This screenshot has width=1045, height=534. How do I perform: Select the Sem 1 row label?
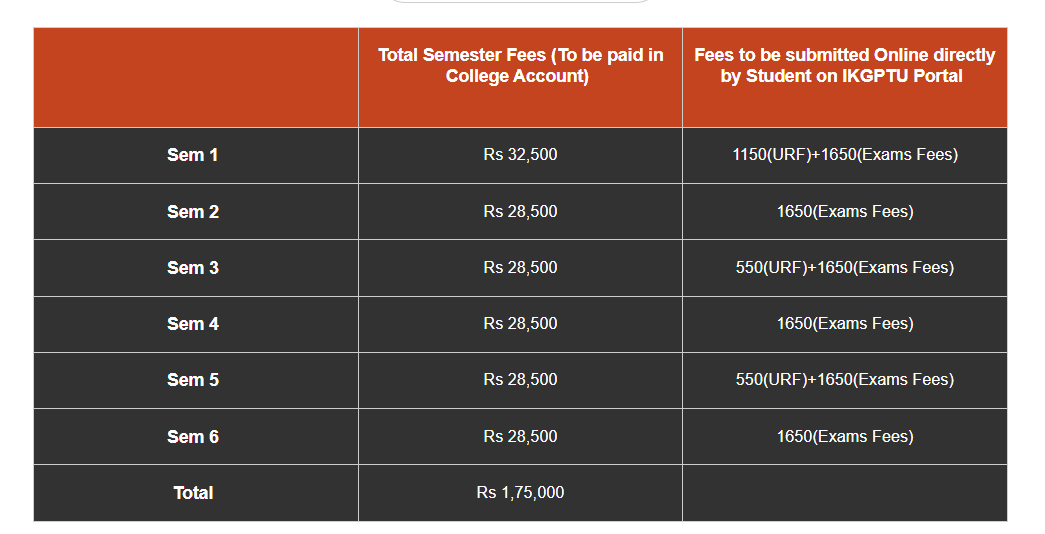(193, 155)
